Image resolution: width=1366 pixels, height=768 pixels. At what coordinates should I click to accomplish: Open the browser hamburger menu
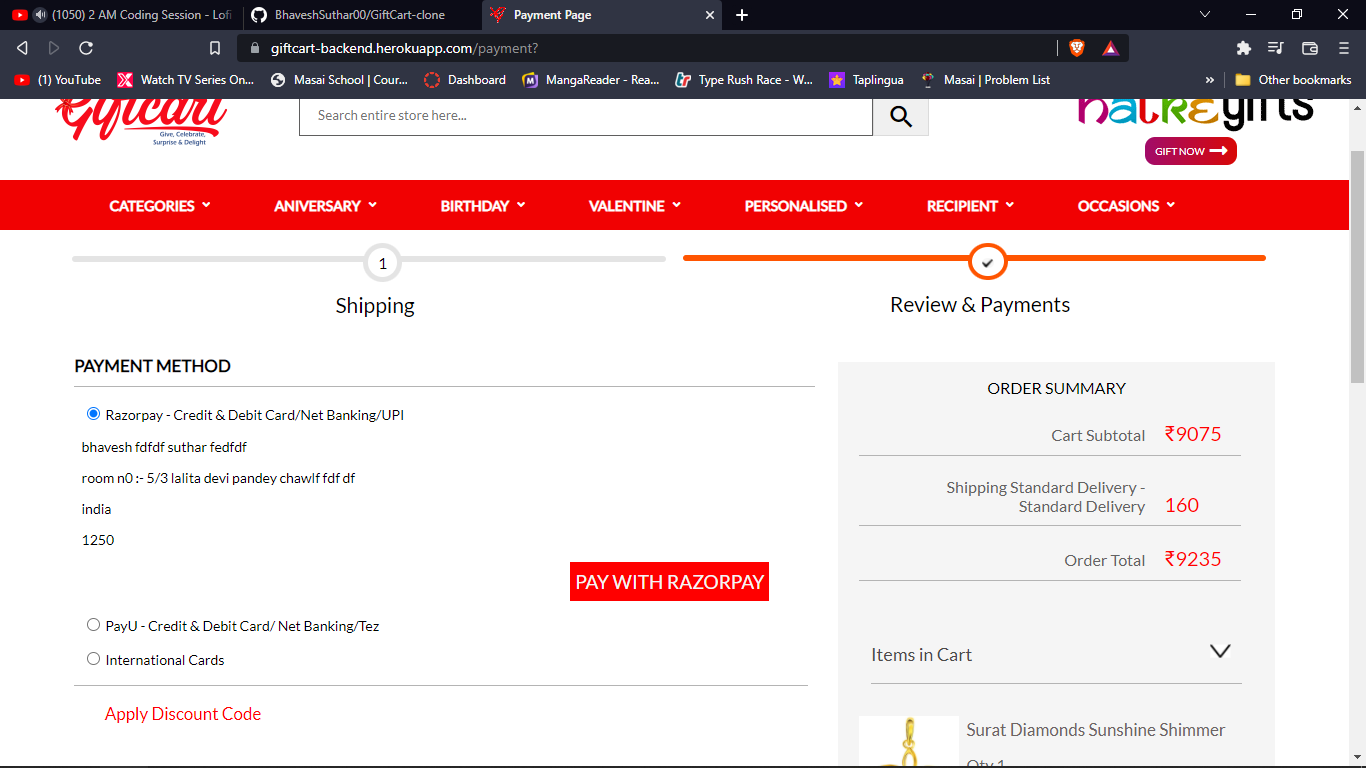(x=1343, y=48)
